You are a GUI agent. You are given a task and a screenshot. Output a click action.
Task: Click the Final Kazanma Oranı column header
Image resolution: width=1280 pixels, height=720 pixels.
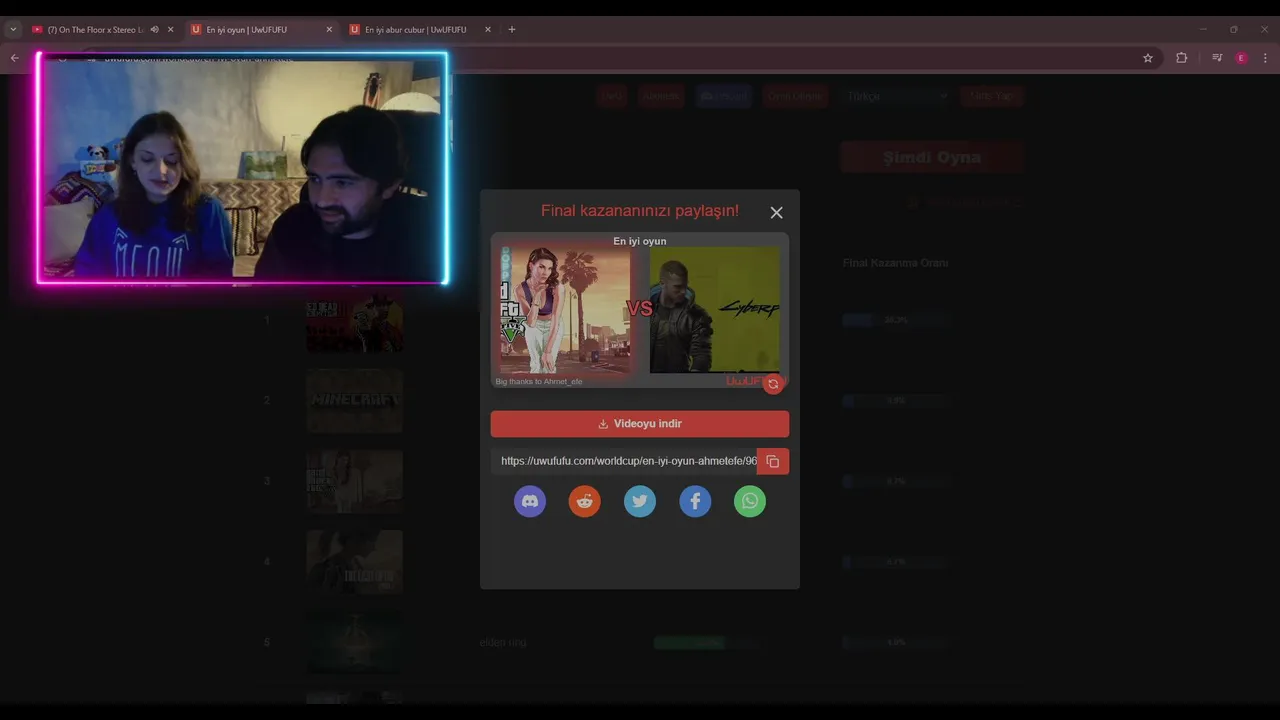[x=896, y=263]
